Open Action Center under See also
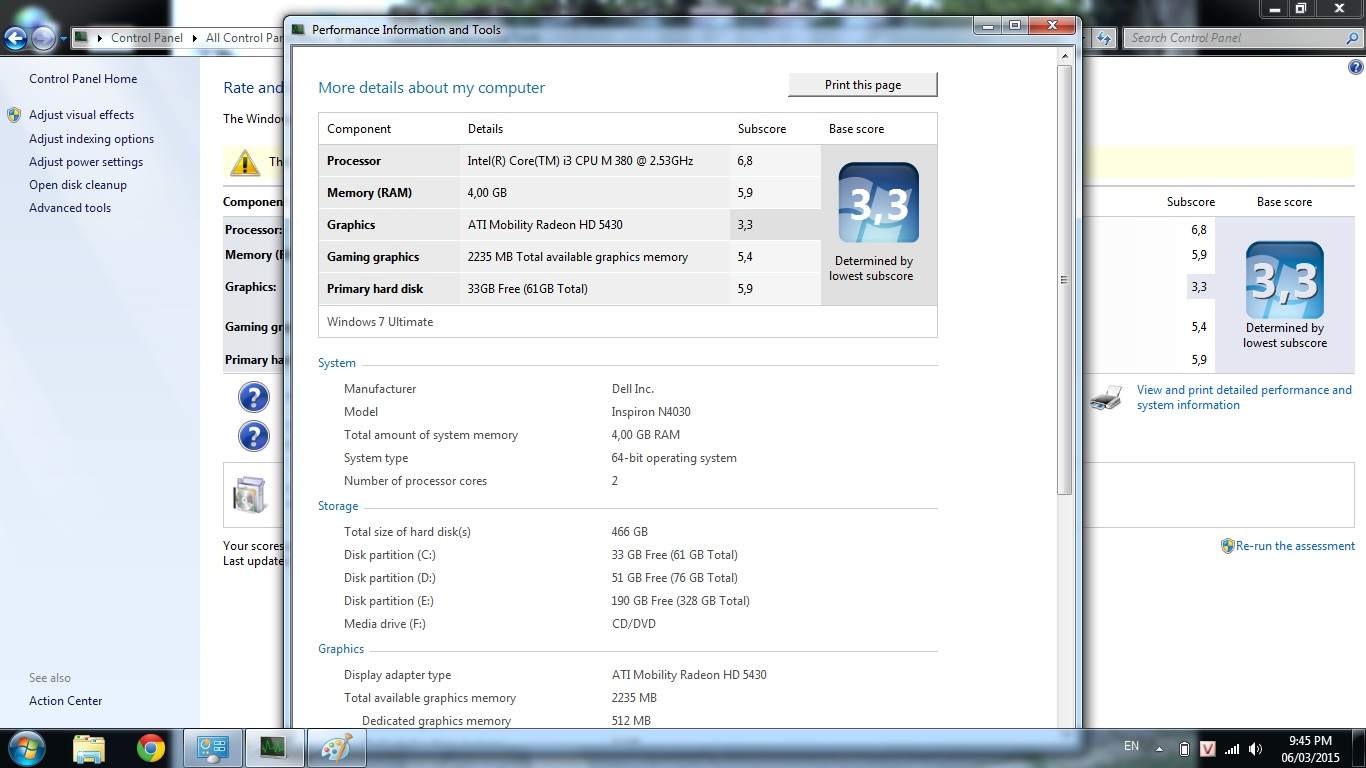1366x768 pixels. (66, 701)
